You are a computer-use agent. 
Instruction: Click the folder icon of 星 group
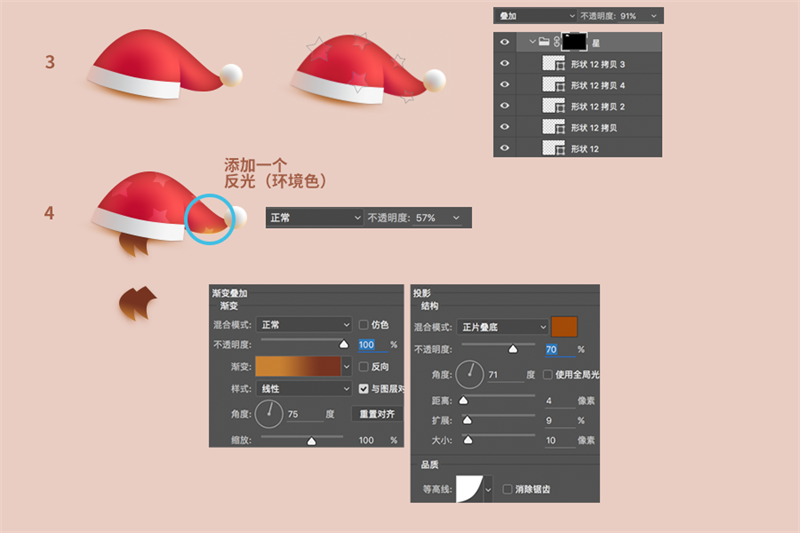click(544, 41)
